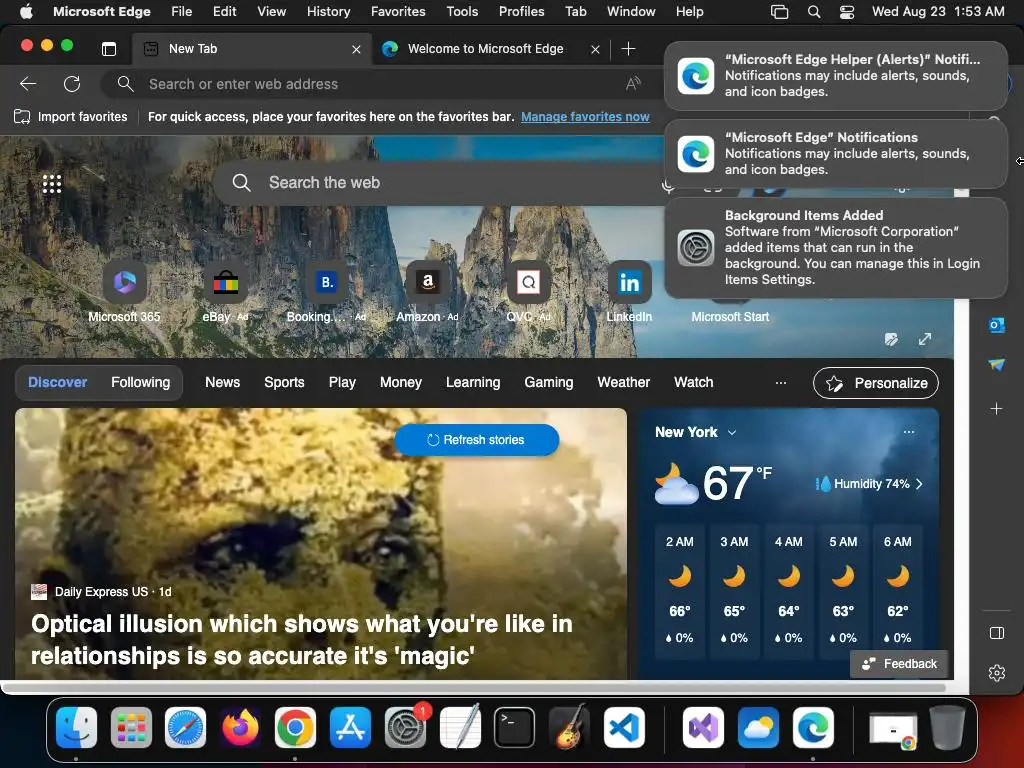Toggle the sidebar layout icon
The width and height of the screenshot is (1024, 768).
click(x=997, y=633)
